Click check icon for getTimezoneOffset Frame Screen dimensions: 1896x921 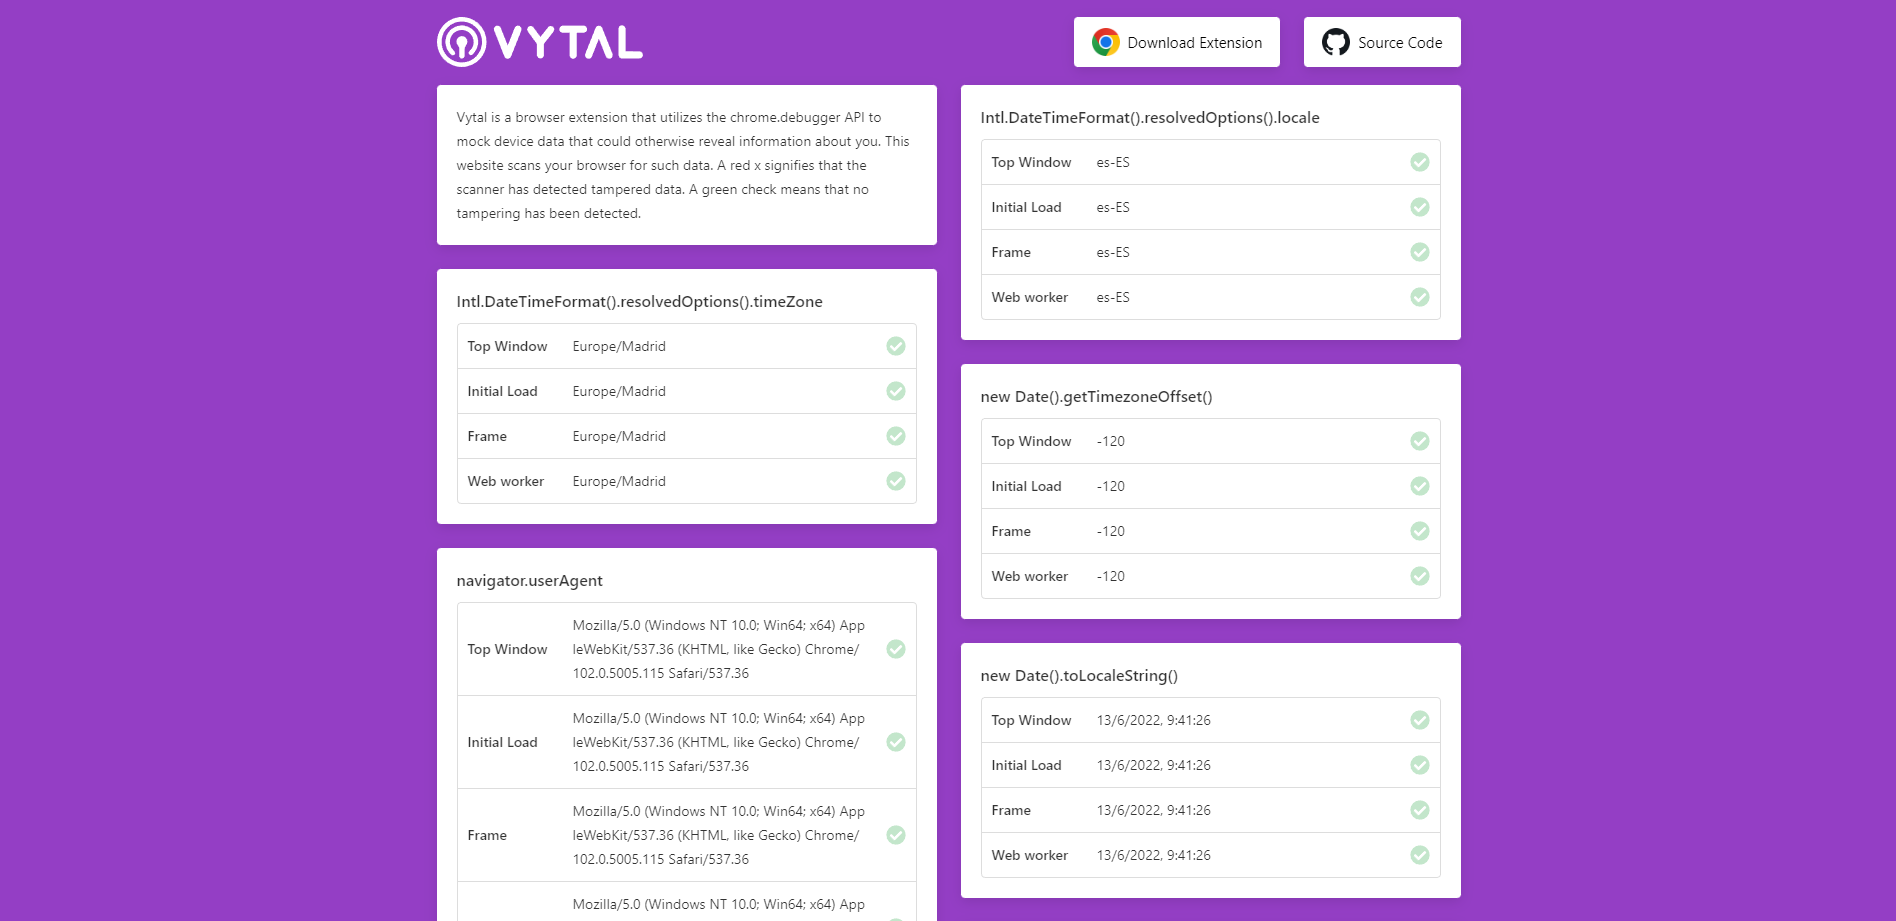coord(1420,531)
